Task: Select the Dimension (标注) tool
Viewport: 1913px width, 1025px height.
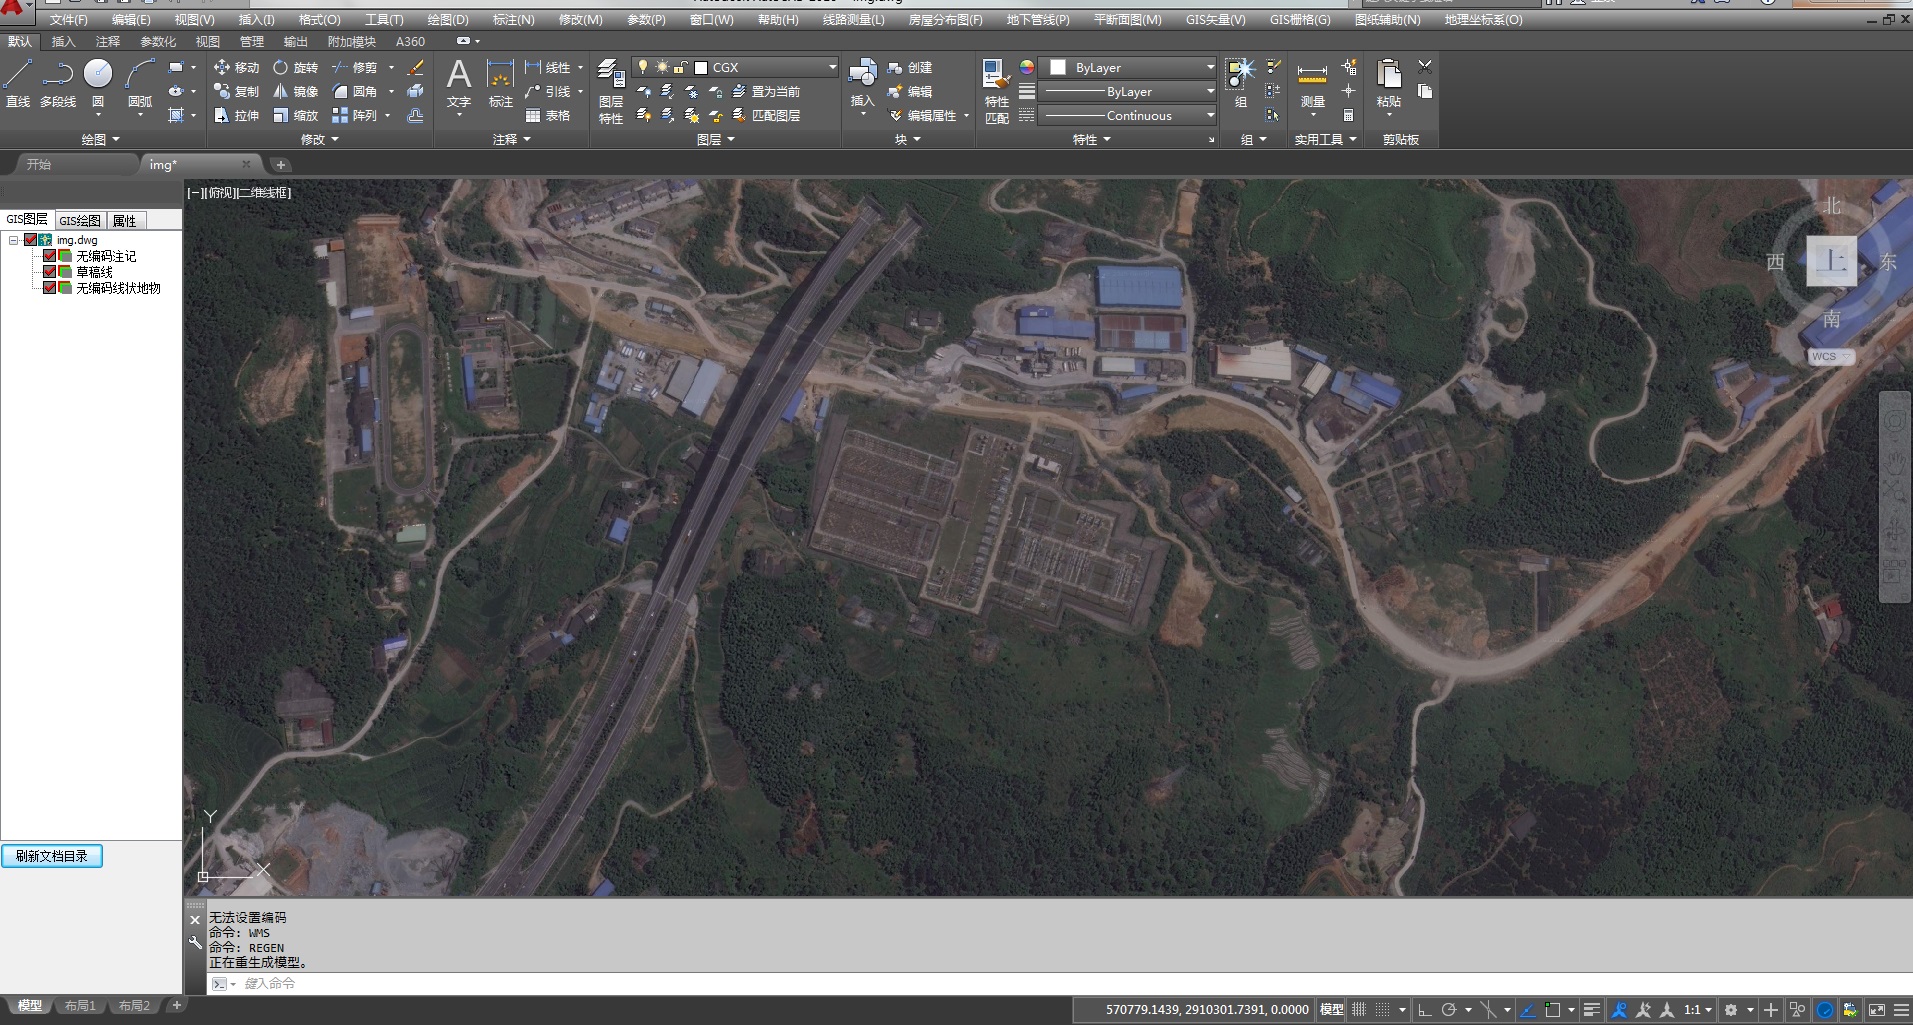Action: 500,84
